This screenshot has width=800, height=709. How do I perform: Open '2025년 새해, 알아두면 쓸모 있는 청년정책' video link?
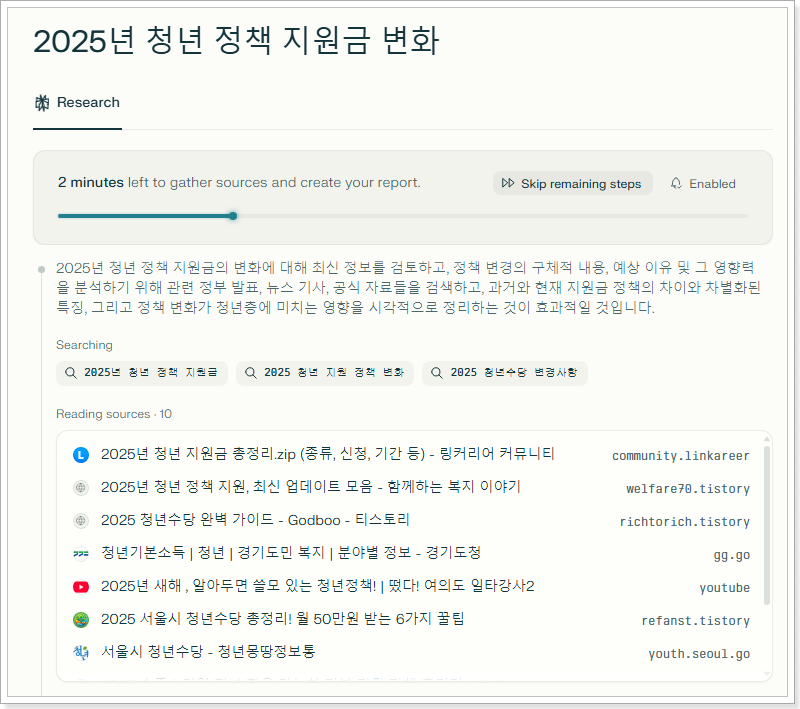[x=317, y=587]
